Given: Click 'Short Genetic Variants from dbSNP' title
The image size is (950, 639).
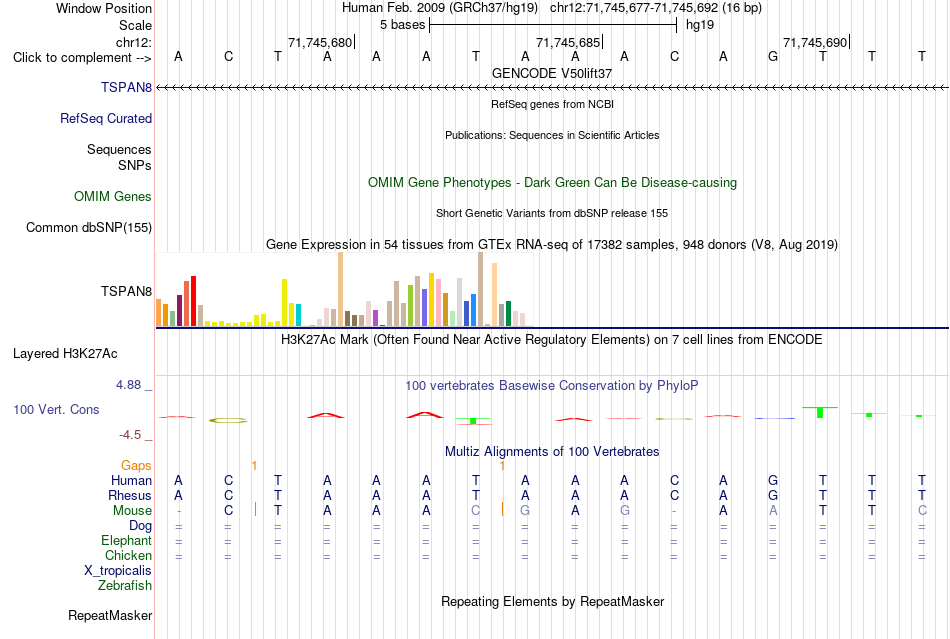Looking at the screenshot, I should 552,213.
